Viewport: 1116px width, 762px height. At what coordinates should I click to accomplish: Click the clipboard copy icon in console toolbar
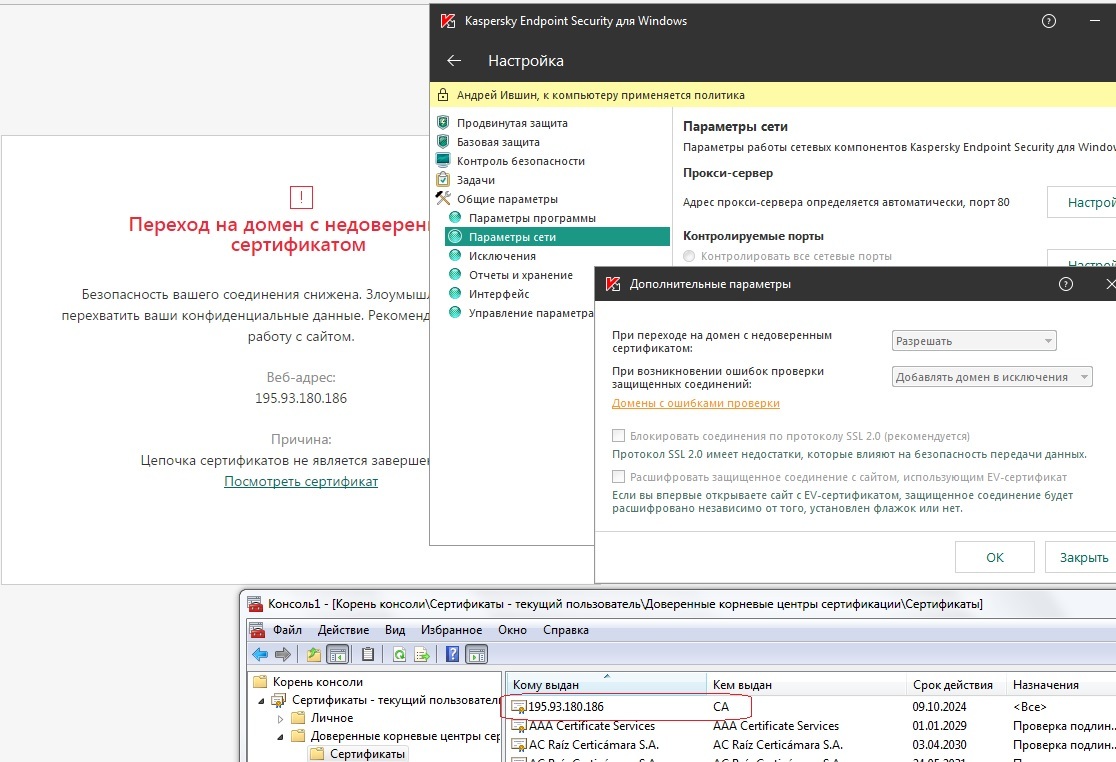click(368, 655)
